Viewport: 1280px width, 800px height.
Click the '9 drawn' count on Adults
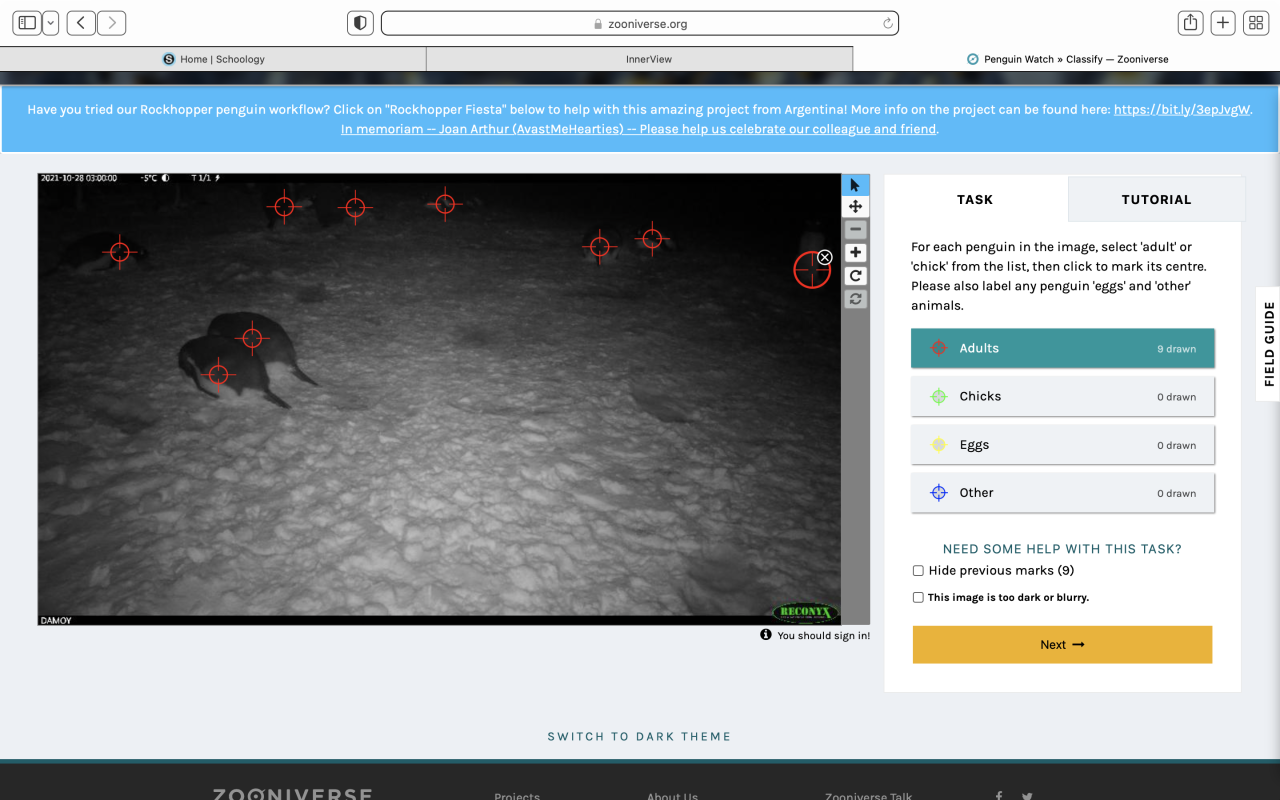[x=1177, y=349]
